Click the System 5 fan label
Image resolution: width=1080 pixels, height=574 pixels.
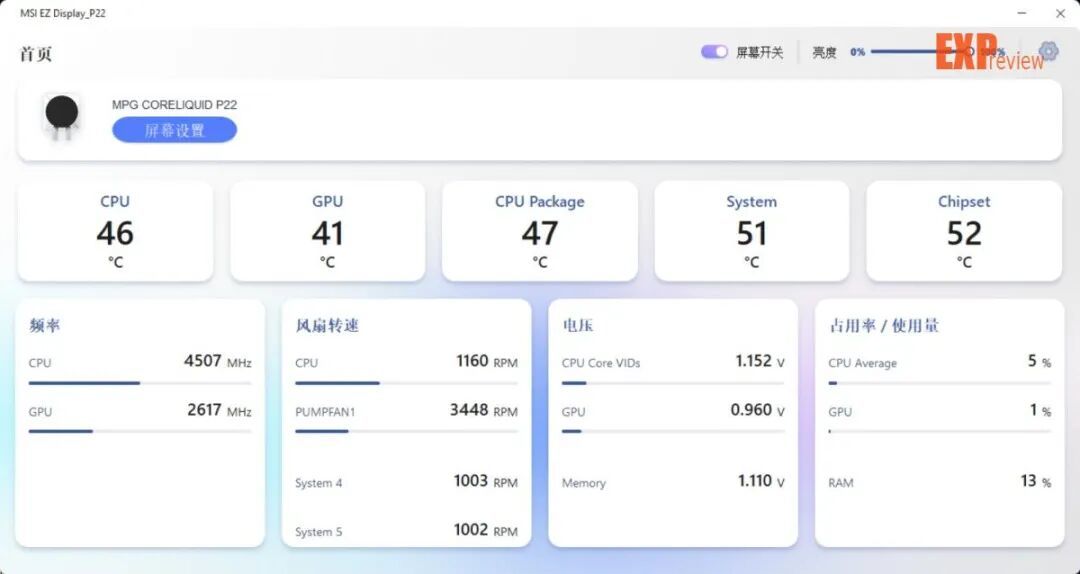pos(318,532)
